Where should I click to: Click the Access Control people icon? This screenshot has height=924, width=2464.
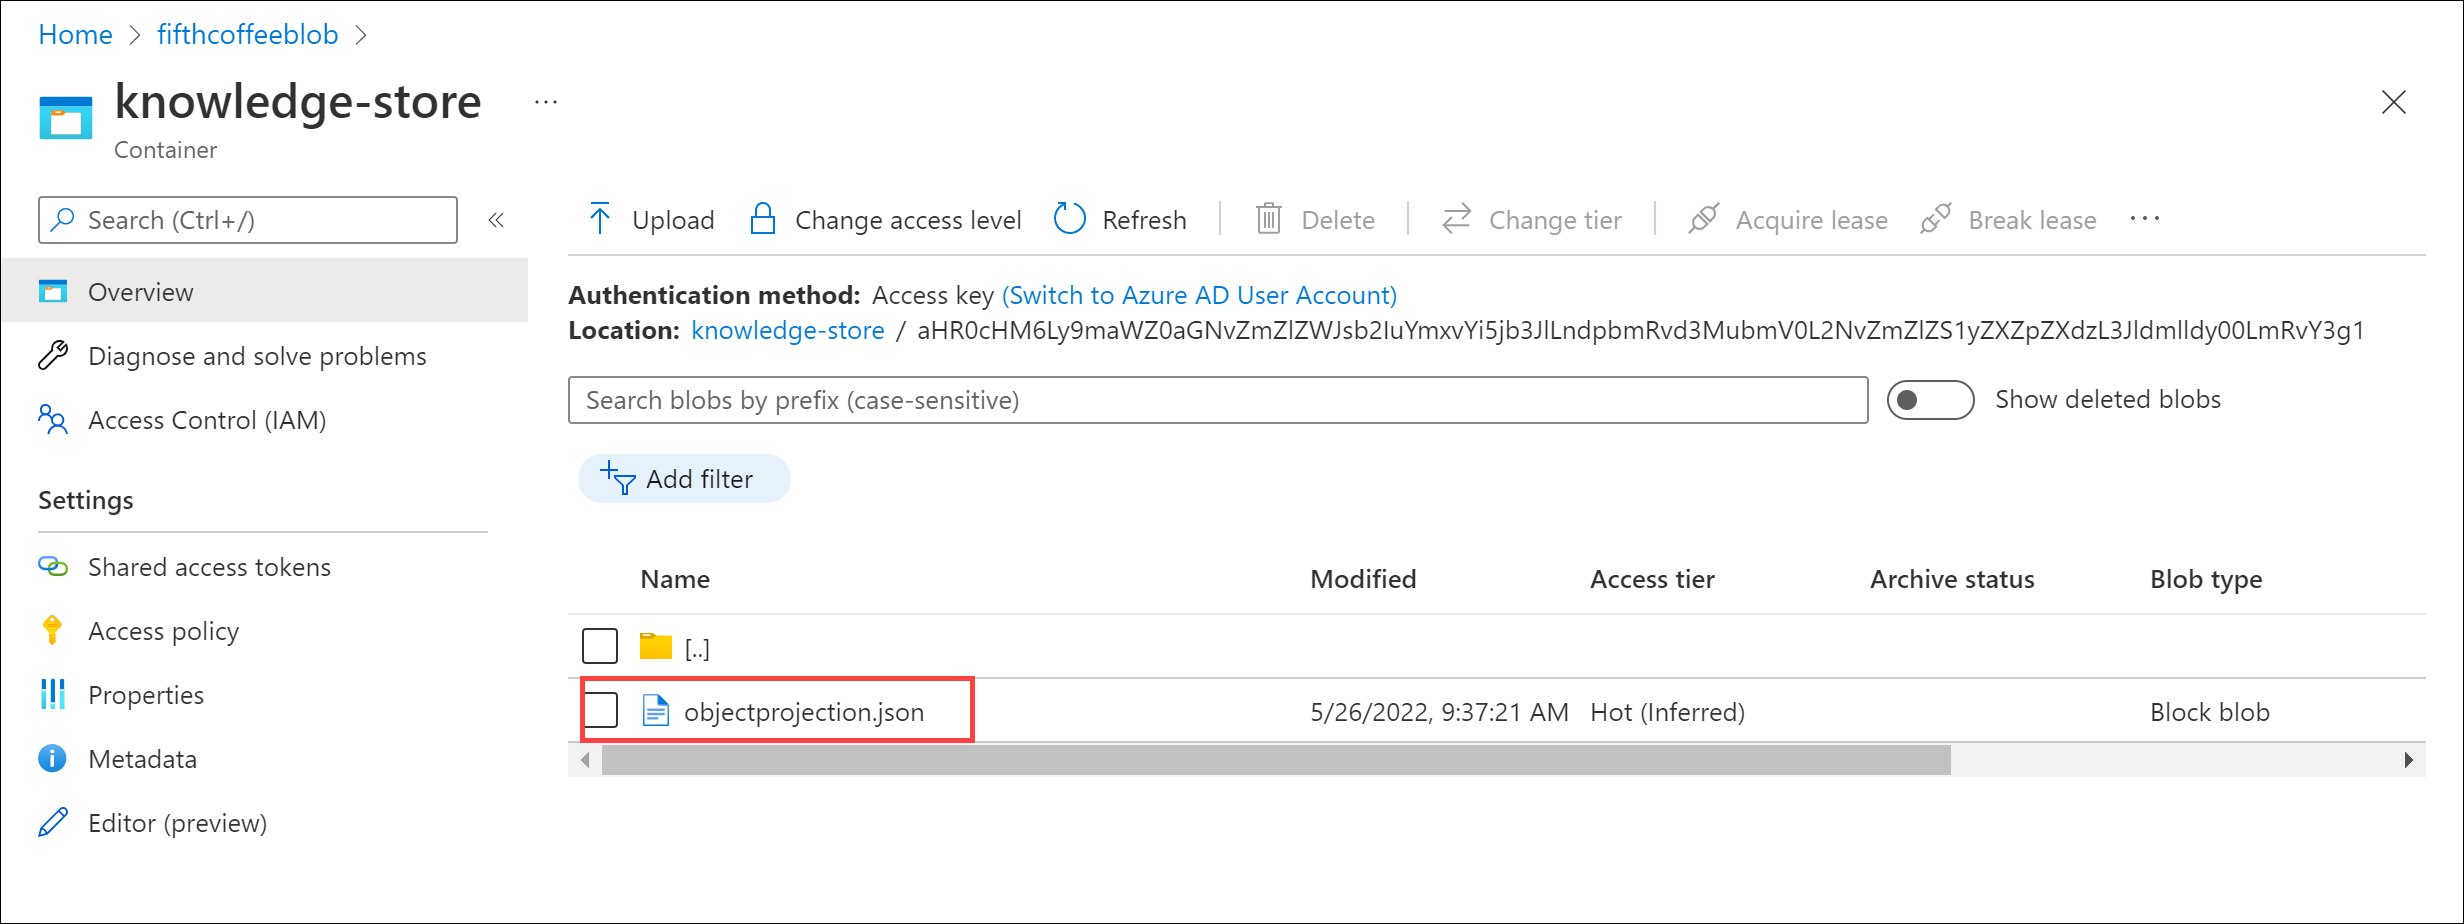[x=53, y=419]
